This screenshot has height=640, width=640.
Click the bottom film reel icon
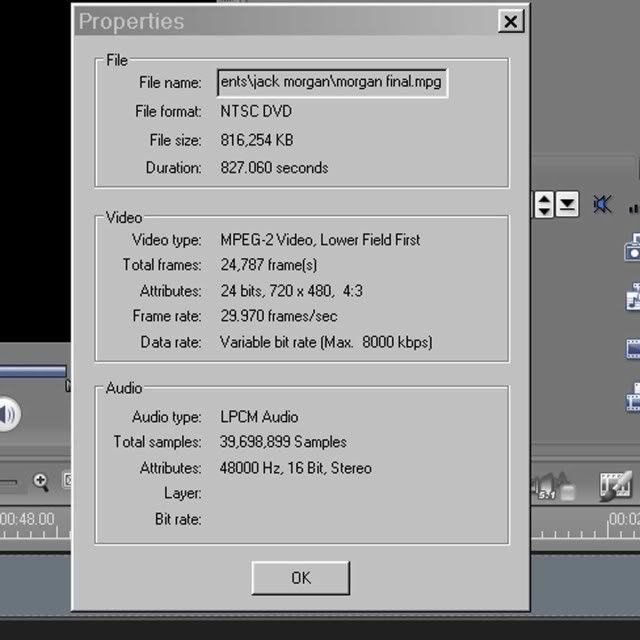point(633,397)
